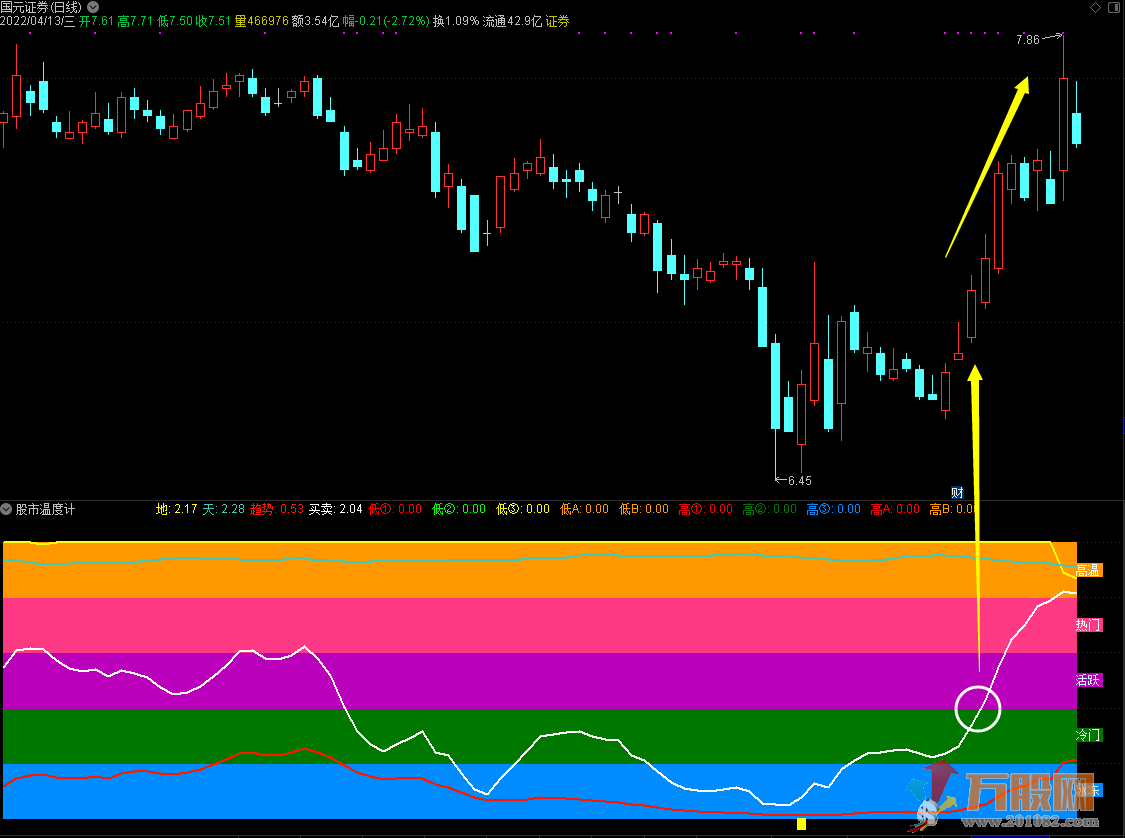Viewport: 1125px width, 838px height.
Task: Click the 冷门 zone label
Action: (x=1088, y=735)
